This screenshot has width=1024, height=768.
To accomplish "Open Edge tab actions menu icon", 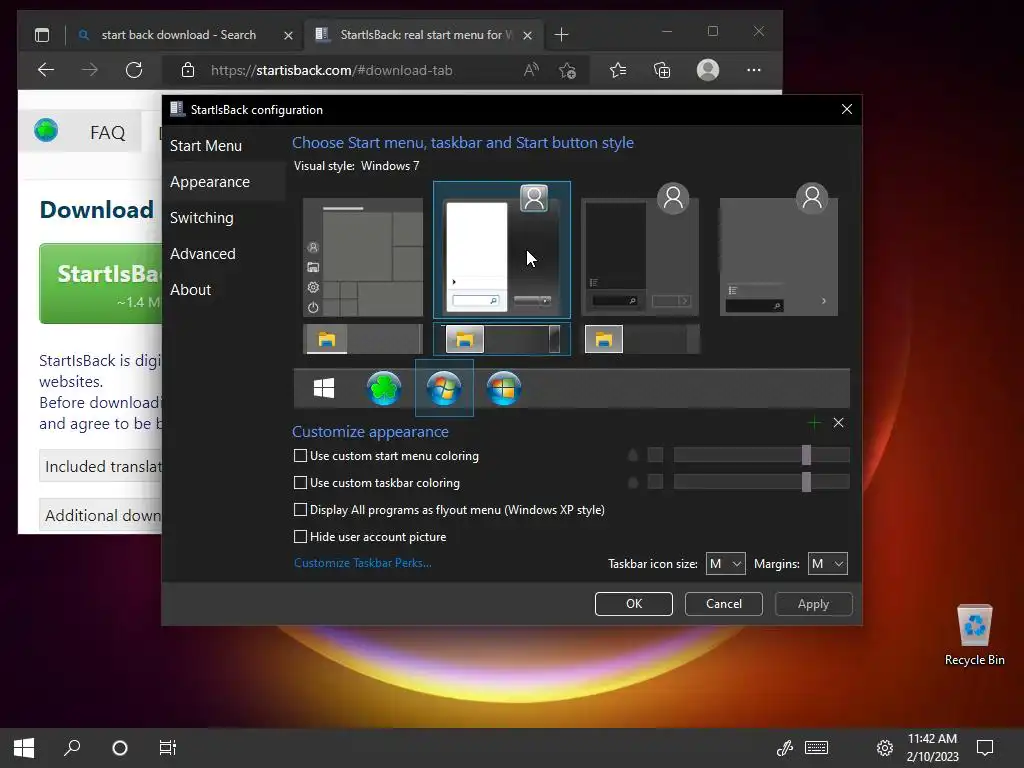I will coord(42,35).
